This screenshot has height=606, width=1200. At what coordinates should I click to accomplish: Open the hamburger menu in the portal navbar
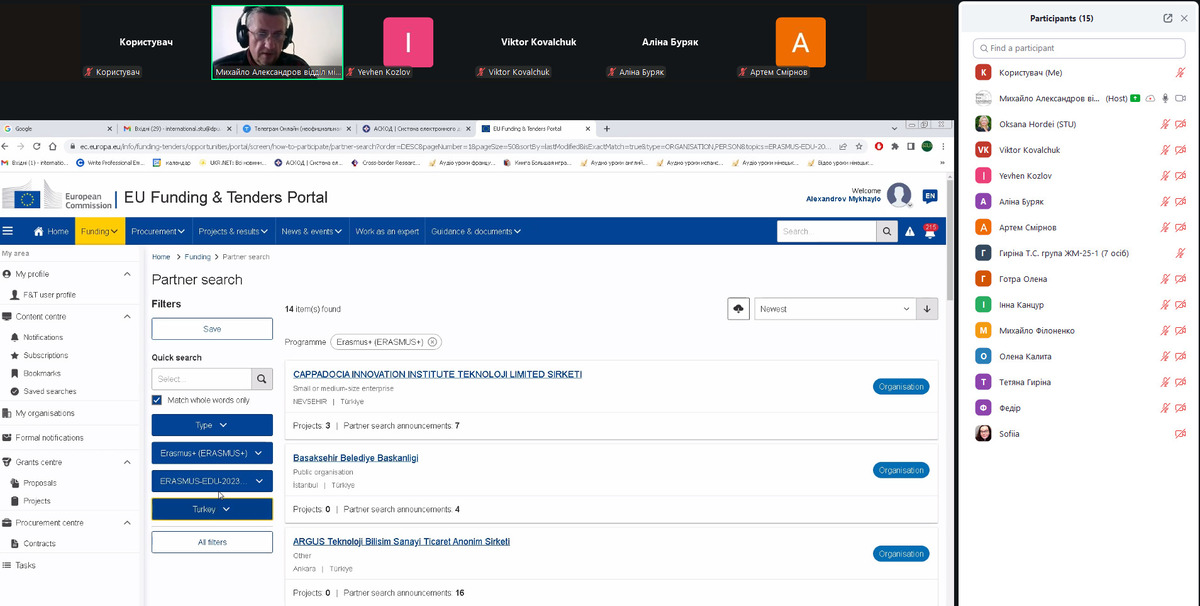[8, 231]
